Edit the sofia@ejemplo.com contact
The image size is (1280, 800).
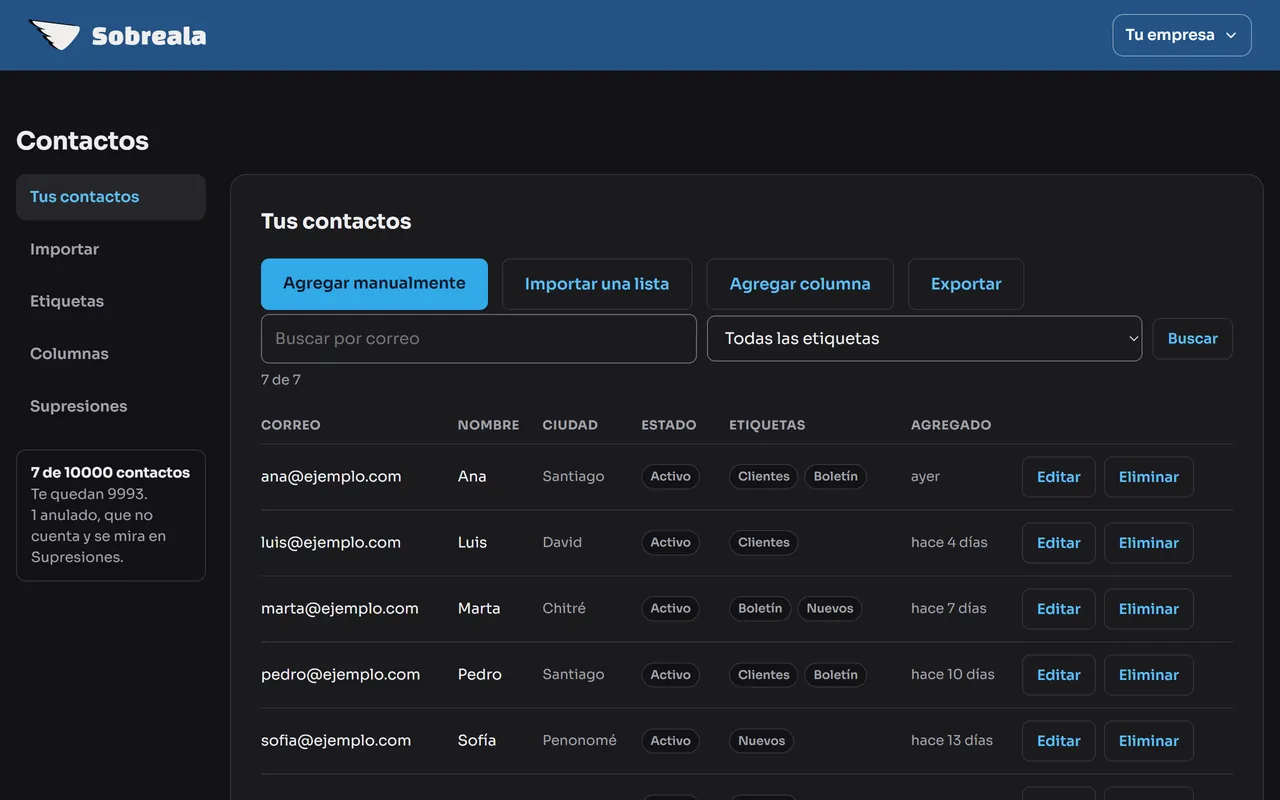(1059, 741)
